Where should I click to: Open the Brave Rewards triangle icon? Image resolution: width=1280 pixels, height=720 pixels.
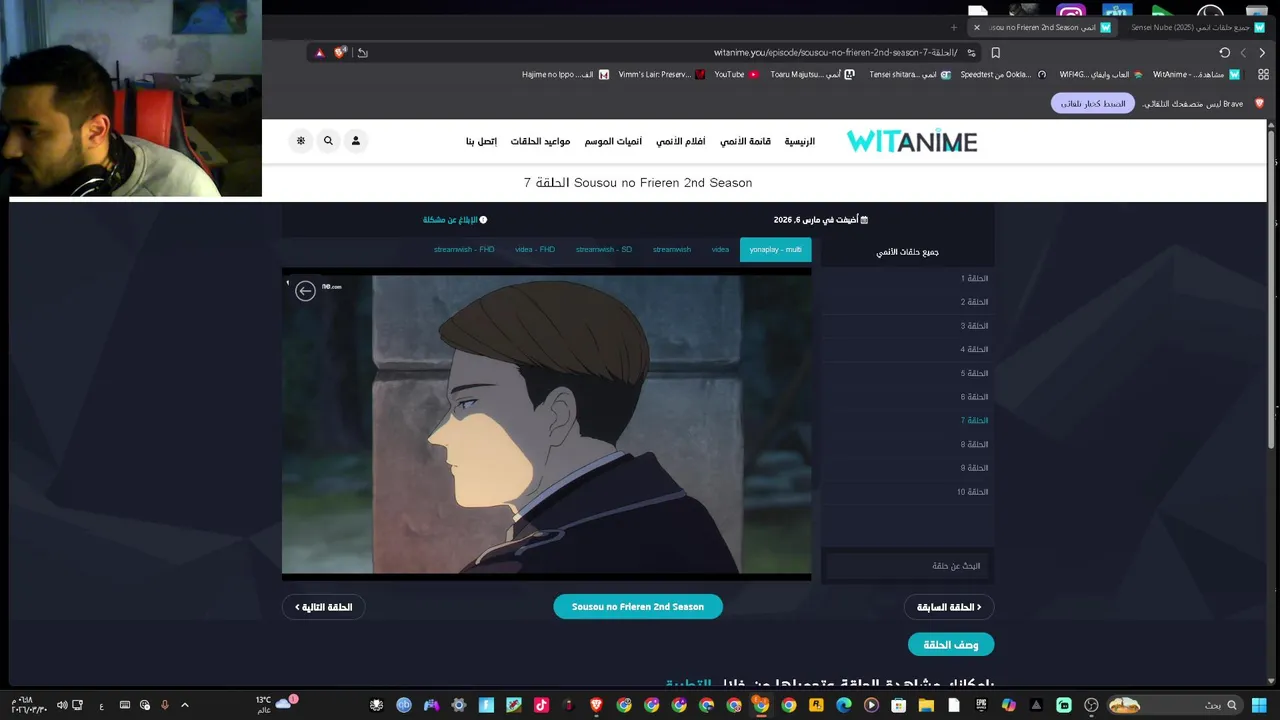coord(319,53)
